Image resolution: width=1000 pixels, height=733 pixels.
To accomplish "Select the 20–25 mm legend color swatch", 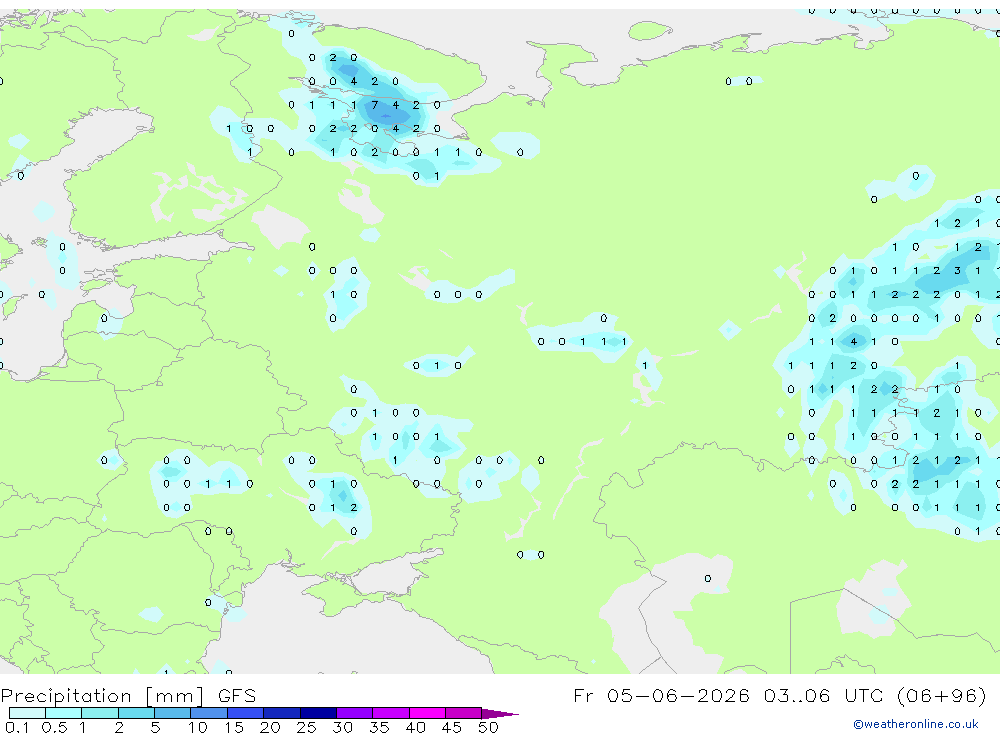I will (x=282, y=713).
